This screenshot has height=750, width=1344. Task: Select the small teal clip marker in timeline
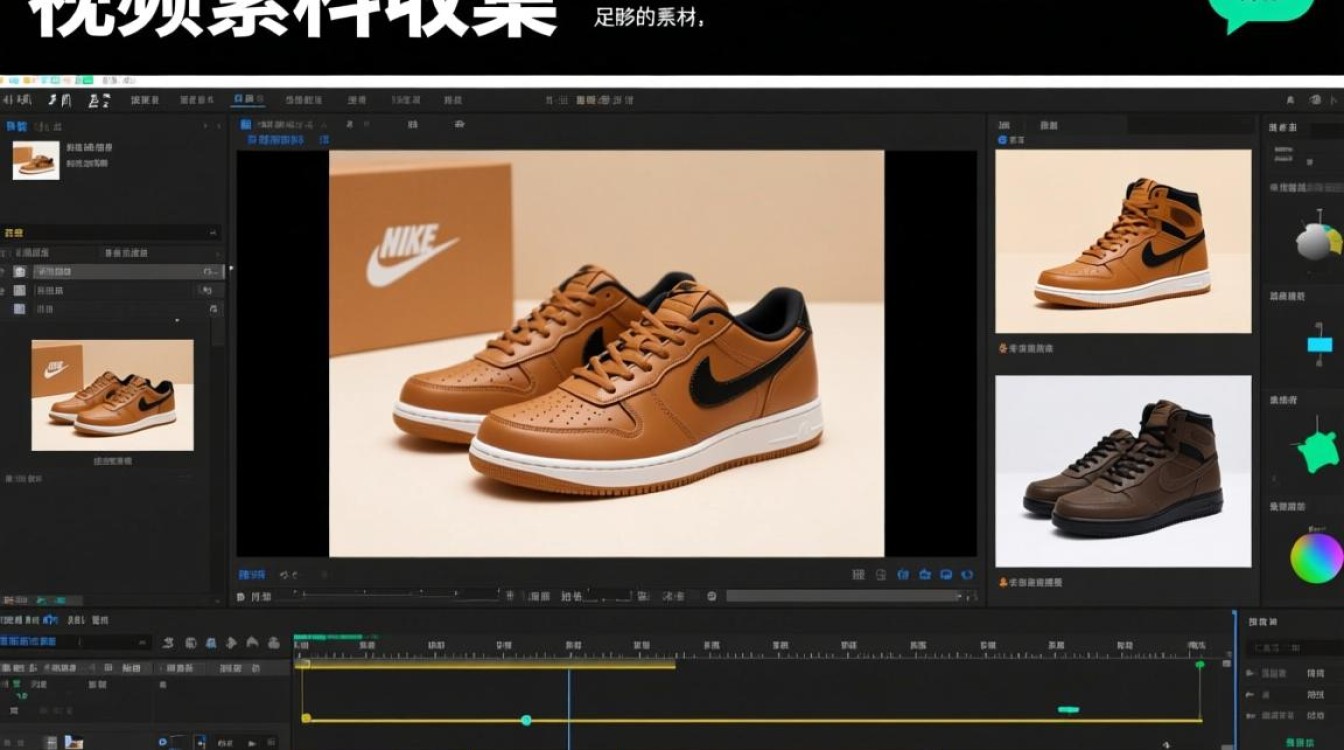coord(1068,709)
